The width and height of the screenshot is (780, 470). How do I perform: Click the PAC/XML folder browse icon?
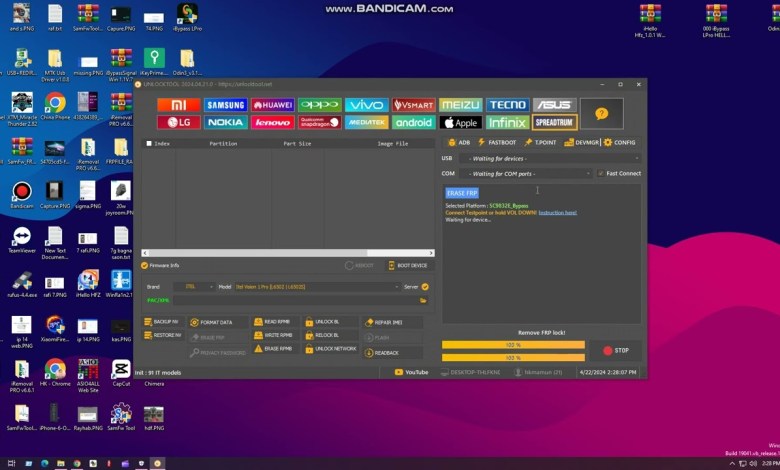click(x=423, y=300)
